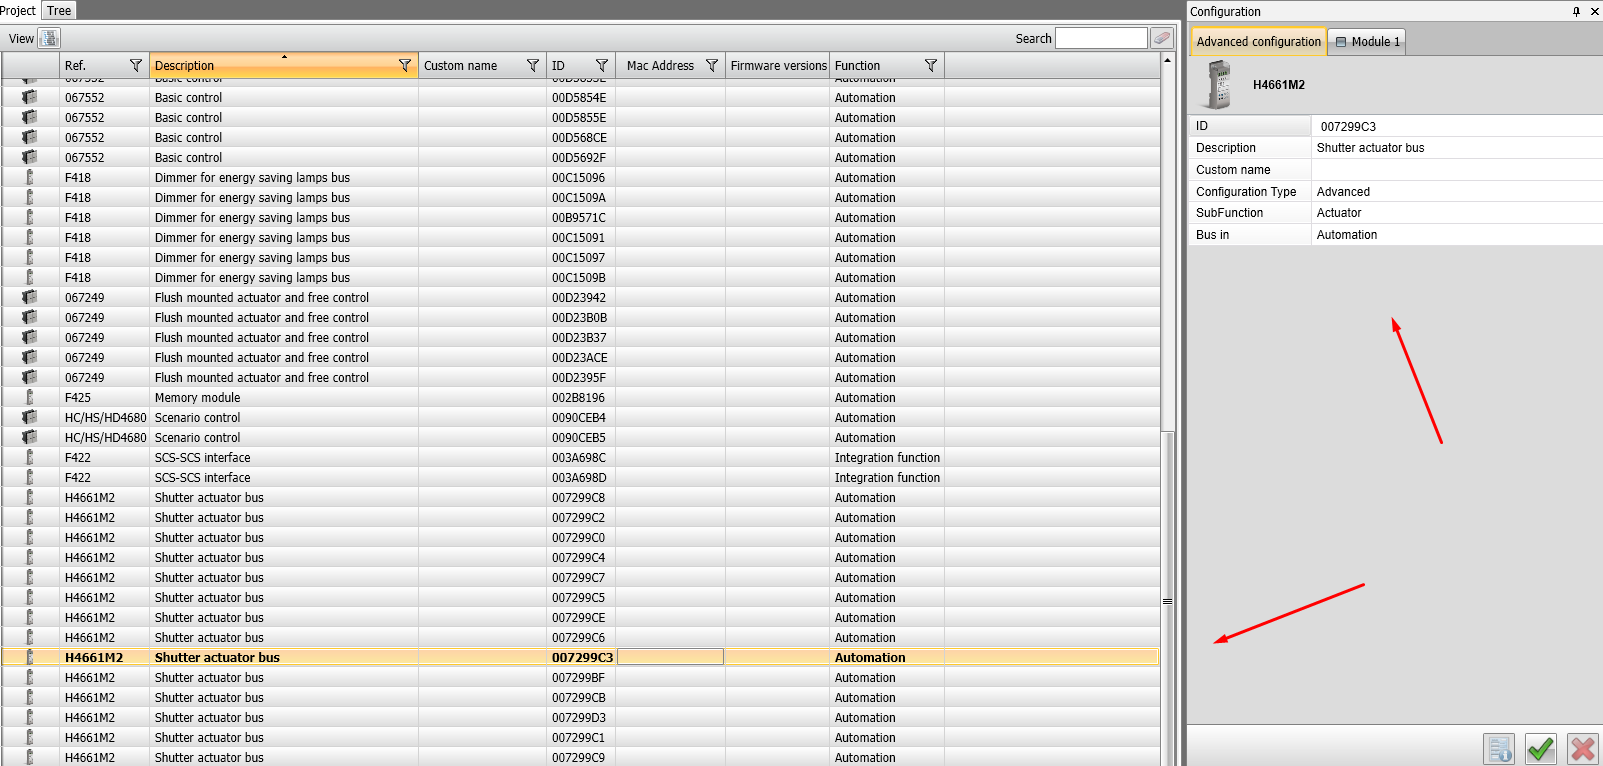Confirm configuration with the green checkmark

coord(1540,748)
